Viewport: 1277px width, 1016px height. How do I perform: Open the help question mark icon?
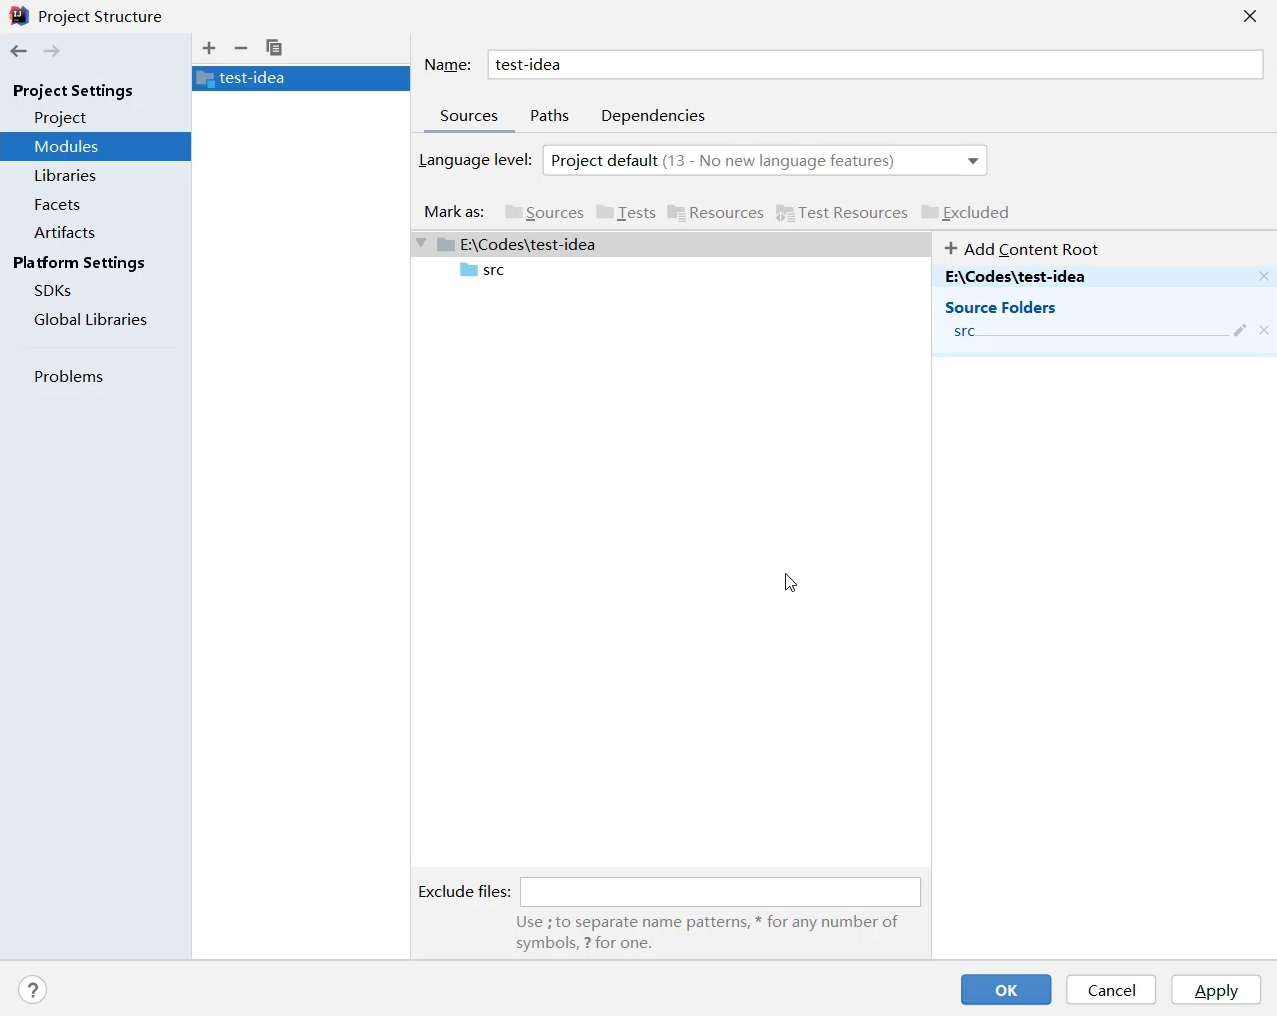[x=33, y=990]
